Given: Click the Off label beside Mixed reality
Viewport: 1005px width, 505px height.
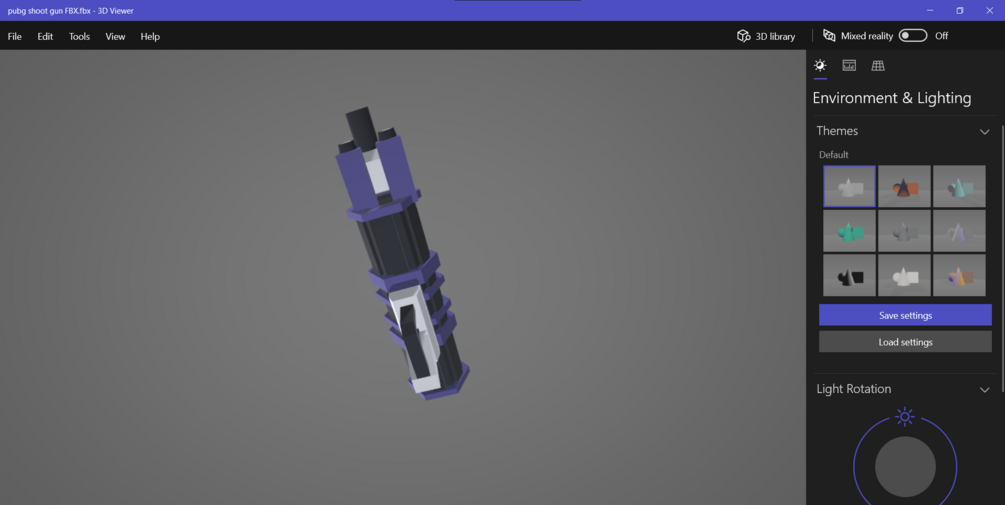Looking at the screenshot, I should (941, 36).
